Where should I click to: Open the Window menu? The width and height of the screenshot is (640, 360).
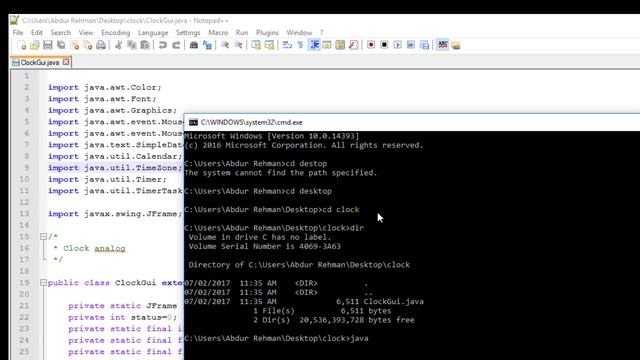click(x=299, y=33)
